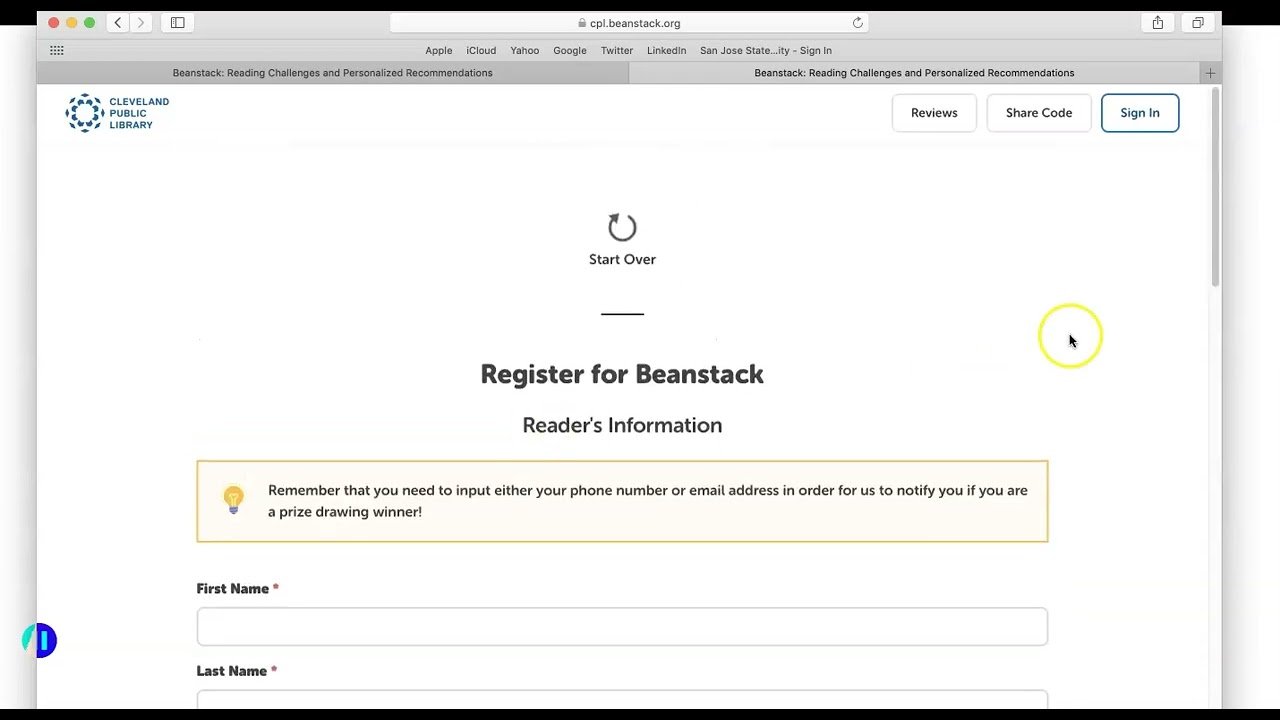Click the cpl.beanstack.org address bar
Image resolution: width=1280 pixels, height=720 pixels.
[629, 23]
